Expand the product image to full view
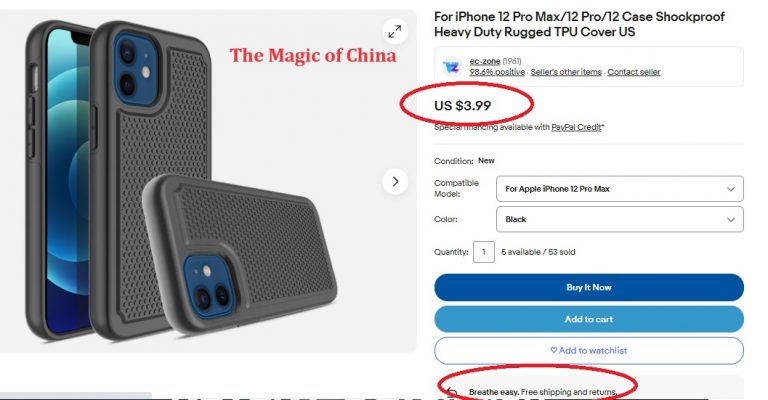Image resolution: width=768 pixels, height=400 pixels. point(395,32)
